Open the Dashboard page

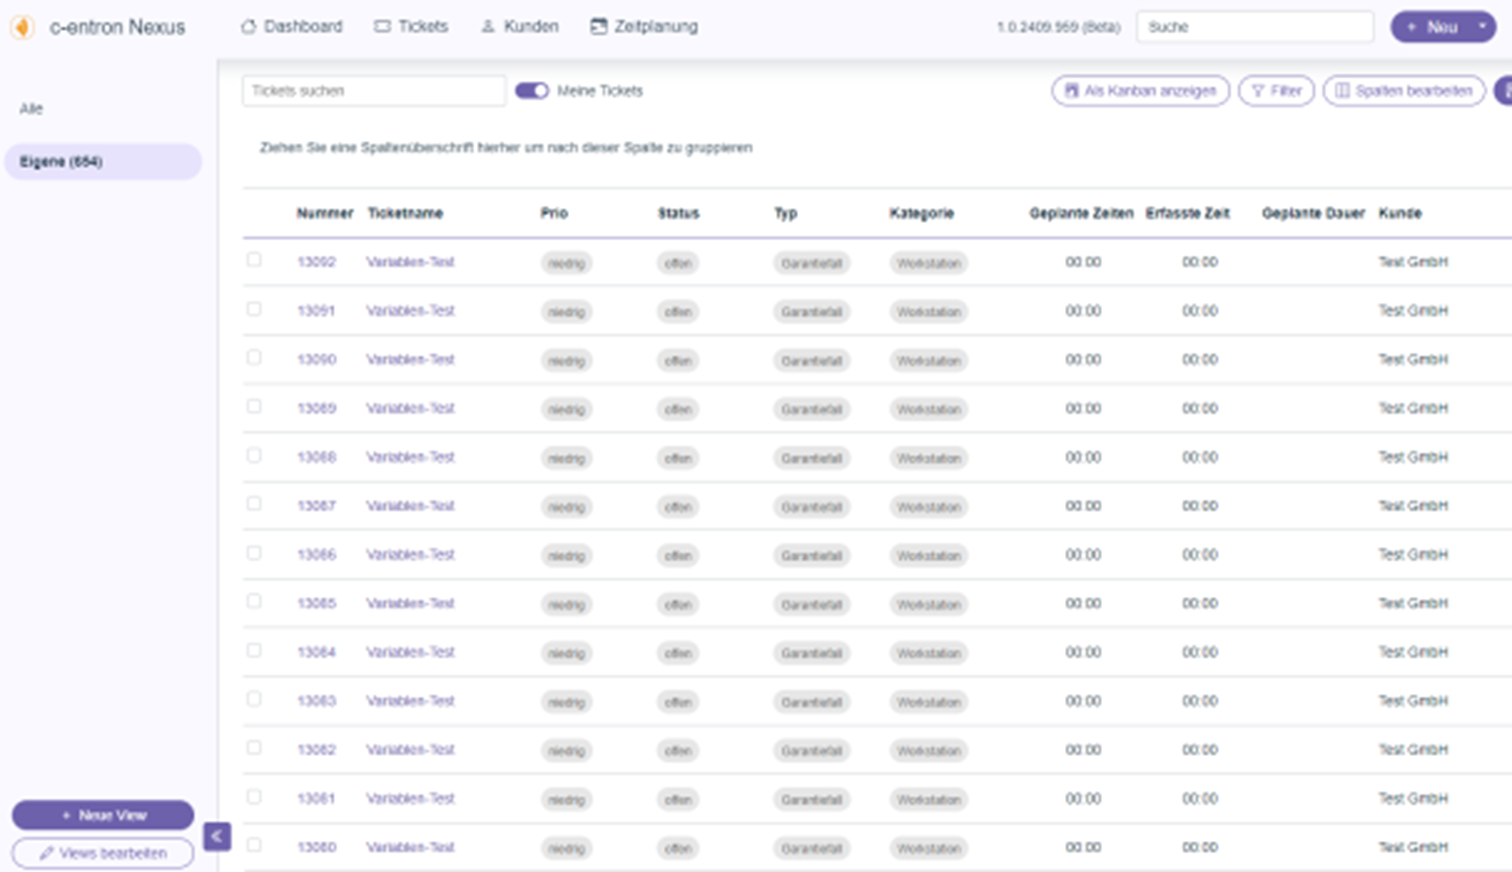coord(292,27)
